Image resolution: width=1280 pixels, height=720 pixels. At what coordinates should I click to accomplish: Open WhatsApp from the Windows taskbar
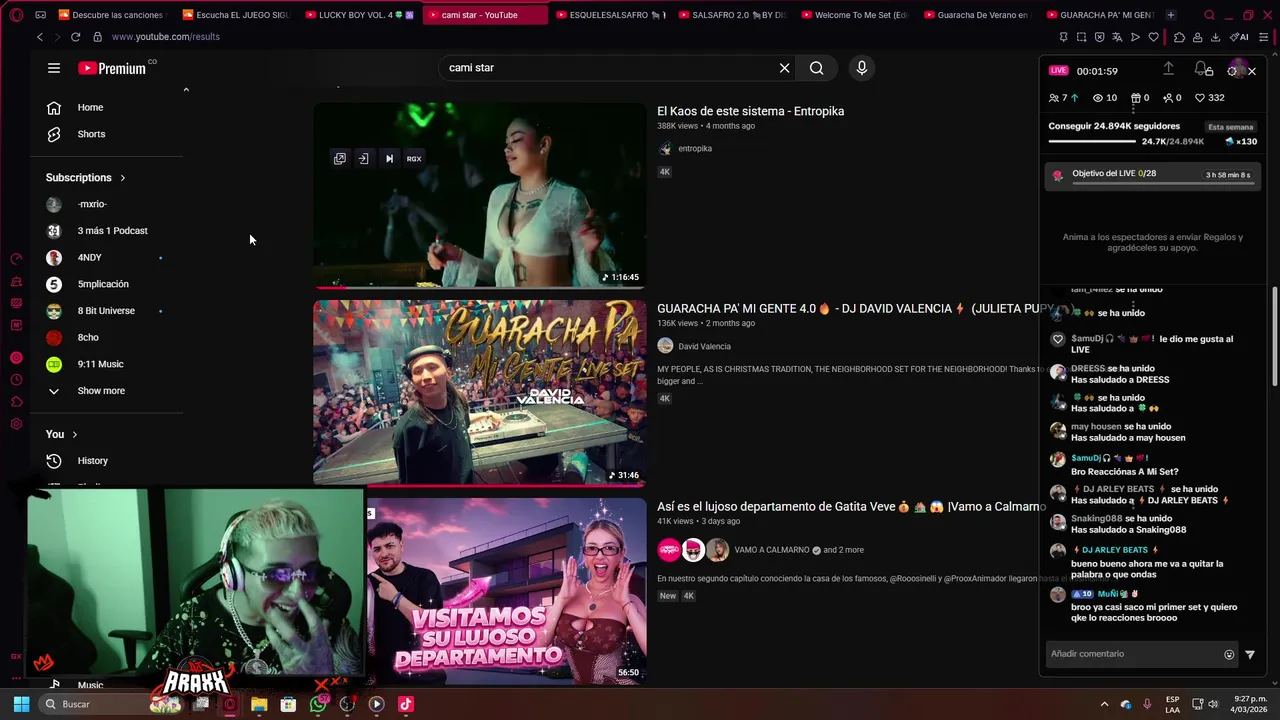point(318,704)
